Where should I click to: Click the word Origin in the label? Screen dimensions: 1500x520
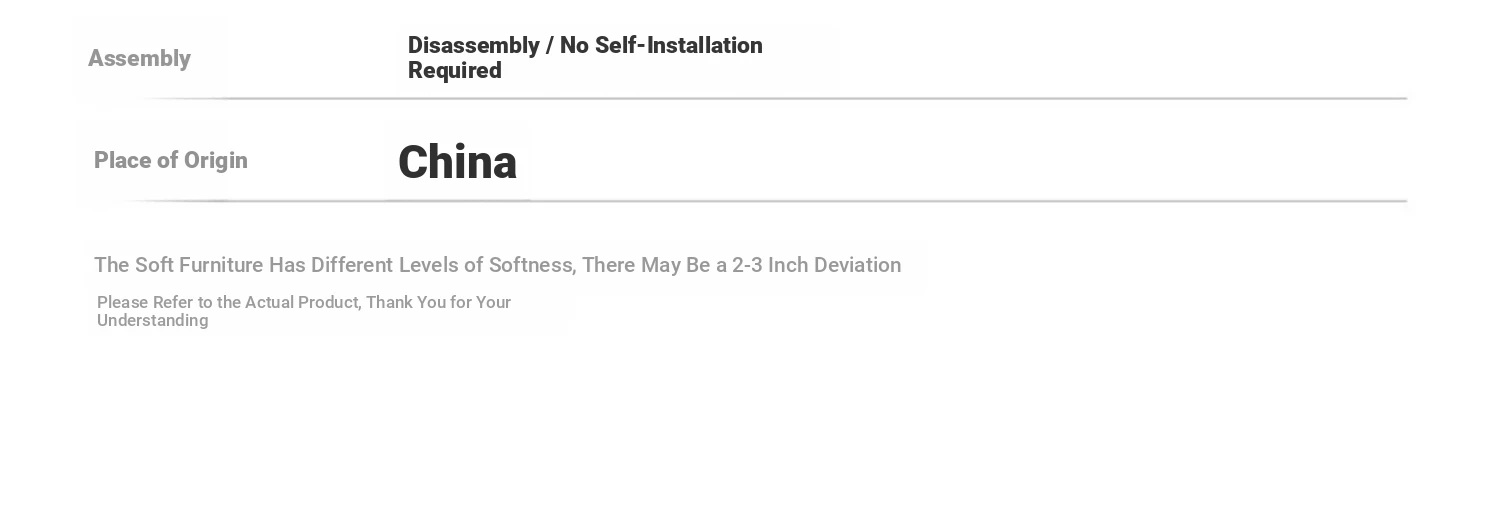(215, 160)
